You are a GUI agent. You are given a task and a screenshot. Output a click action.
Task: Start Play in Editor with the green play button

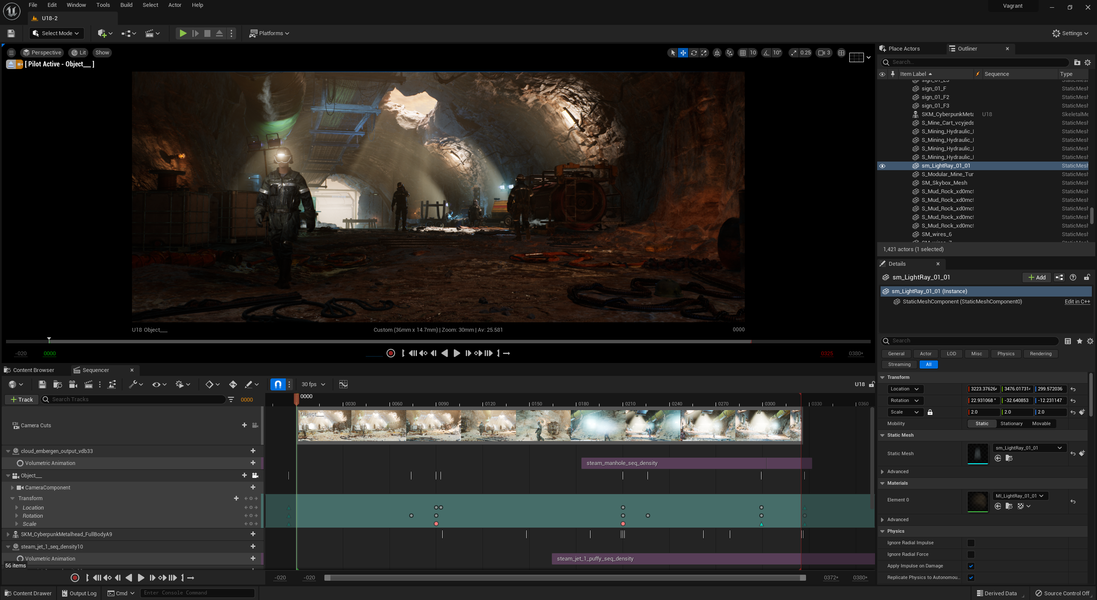click(183, 33)
